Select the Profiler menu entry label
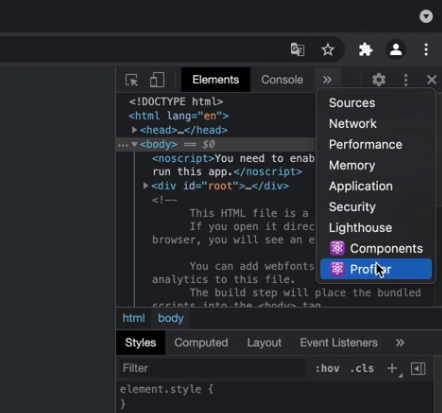 pos(370,269)
